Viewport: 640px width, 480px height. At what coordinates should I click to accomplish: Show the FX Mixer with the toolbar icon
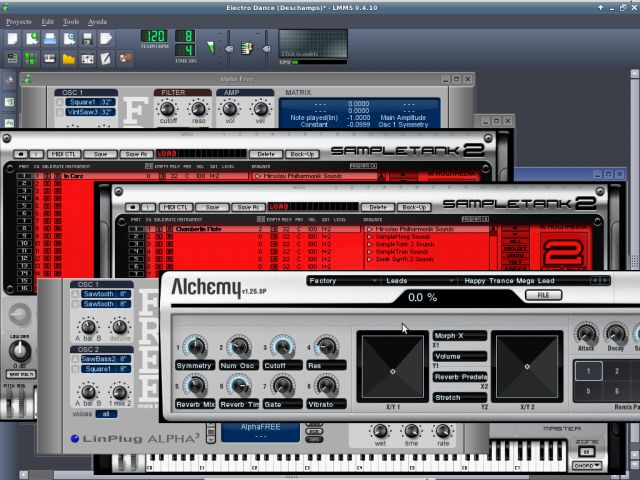pos(87,59)
